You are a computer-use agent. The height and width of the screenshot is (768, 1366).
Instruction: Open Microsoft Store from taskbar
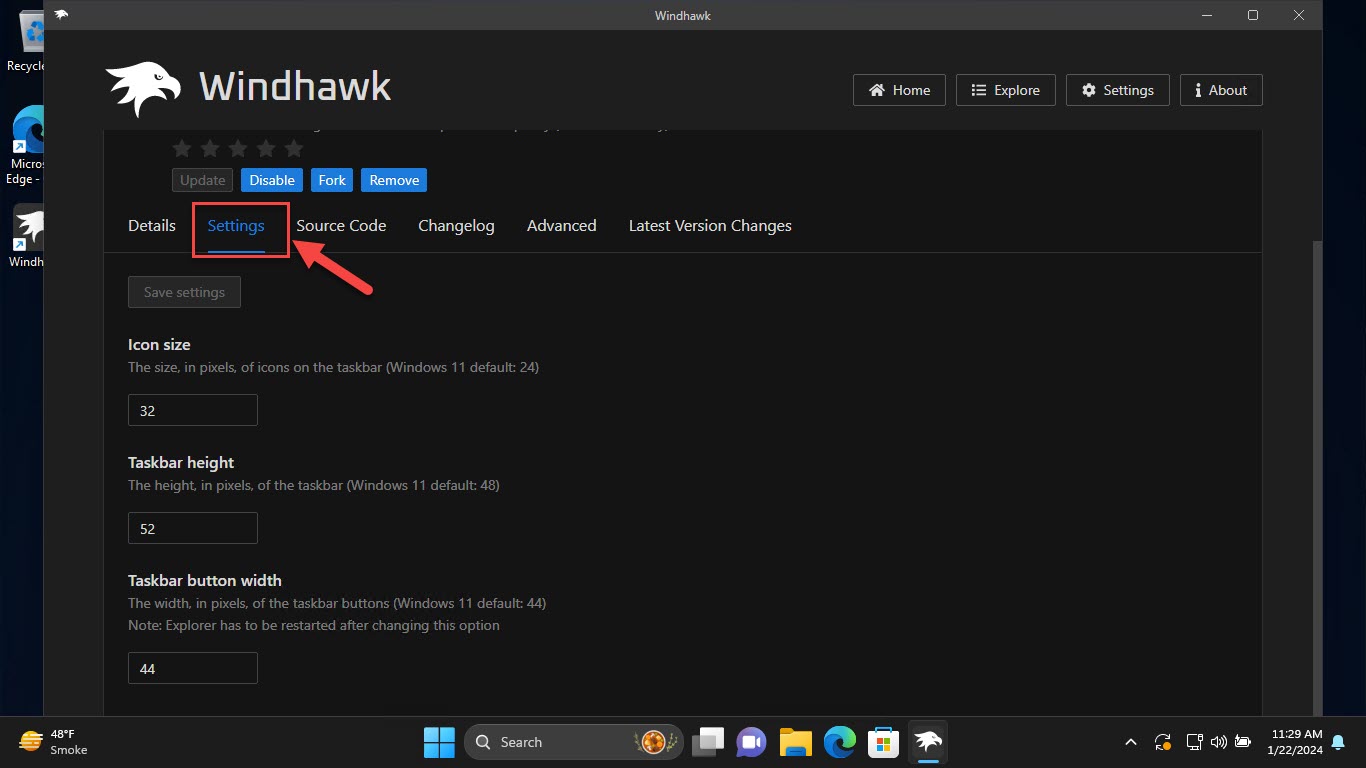(883, 742)
